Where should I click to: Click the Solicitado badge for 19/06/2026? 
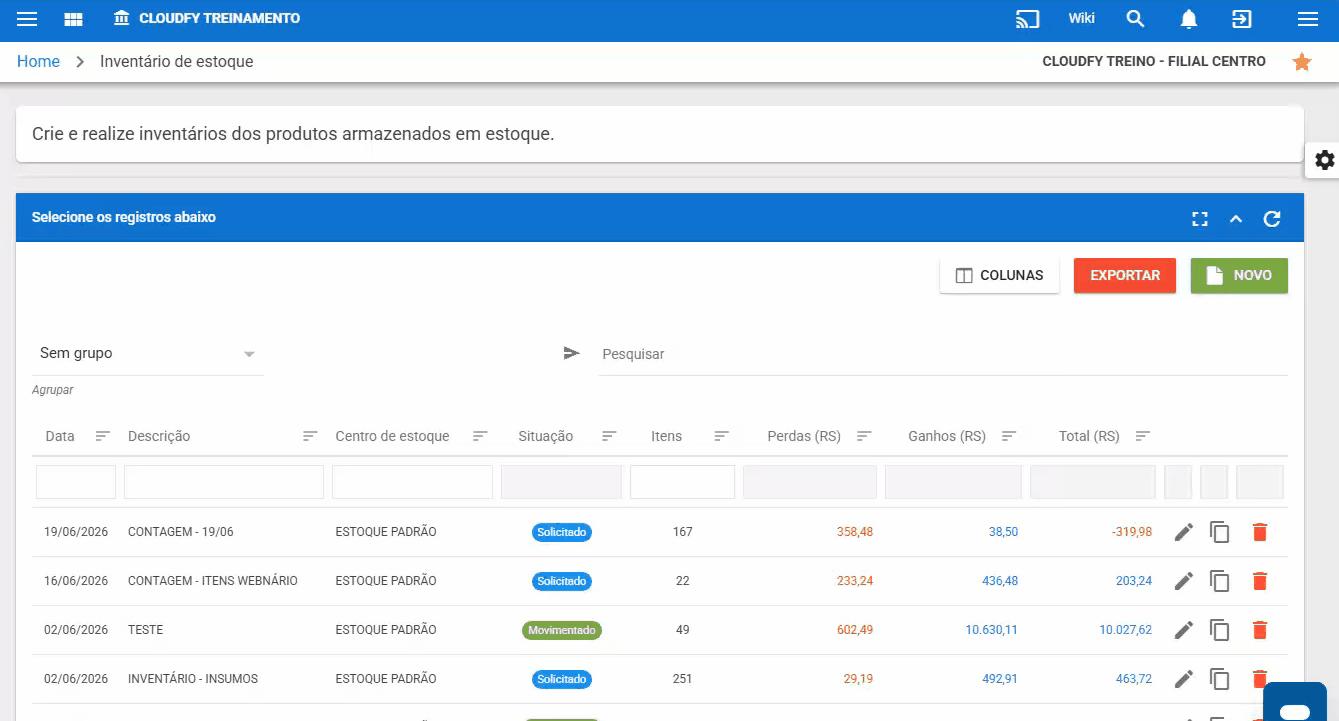pos(562,532)
